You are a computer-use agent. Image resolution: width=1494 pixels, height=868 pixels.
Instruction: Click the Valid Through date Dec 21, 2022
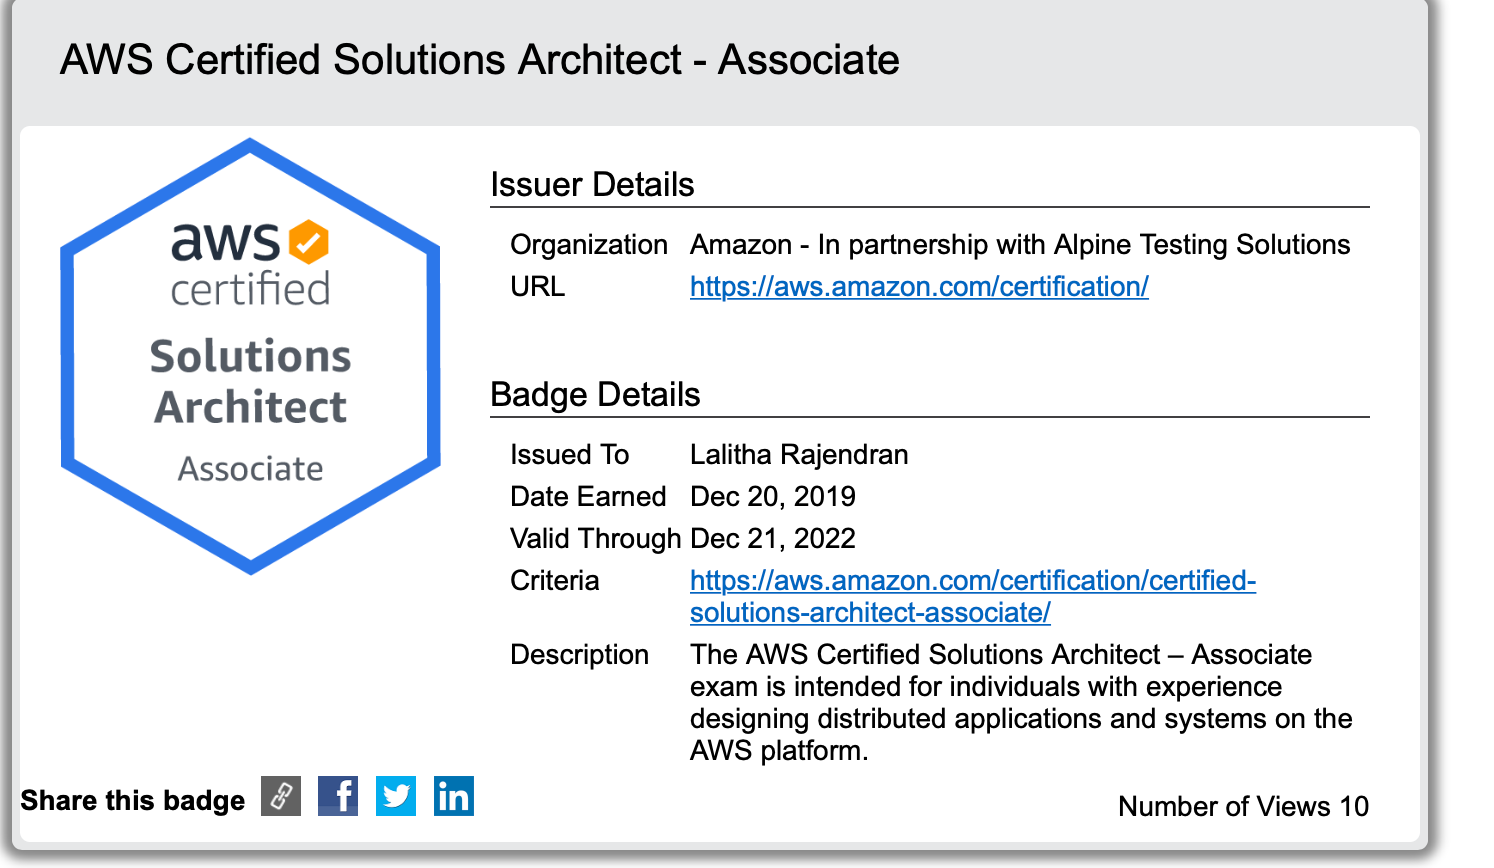point(773,539)
